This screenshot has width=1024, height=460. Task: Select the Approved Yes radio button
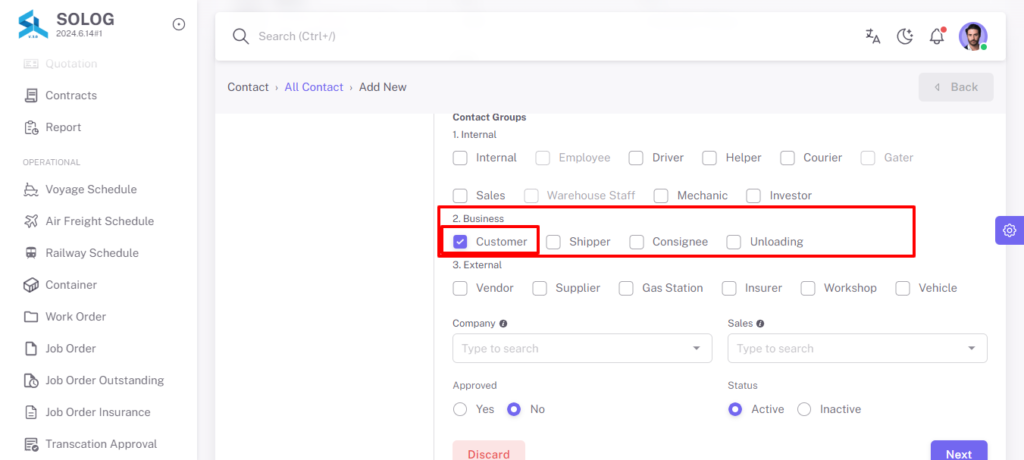coord(460,409)
